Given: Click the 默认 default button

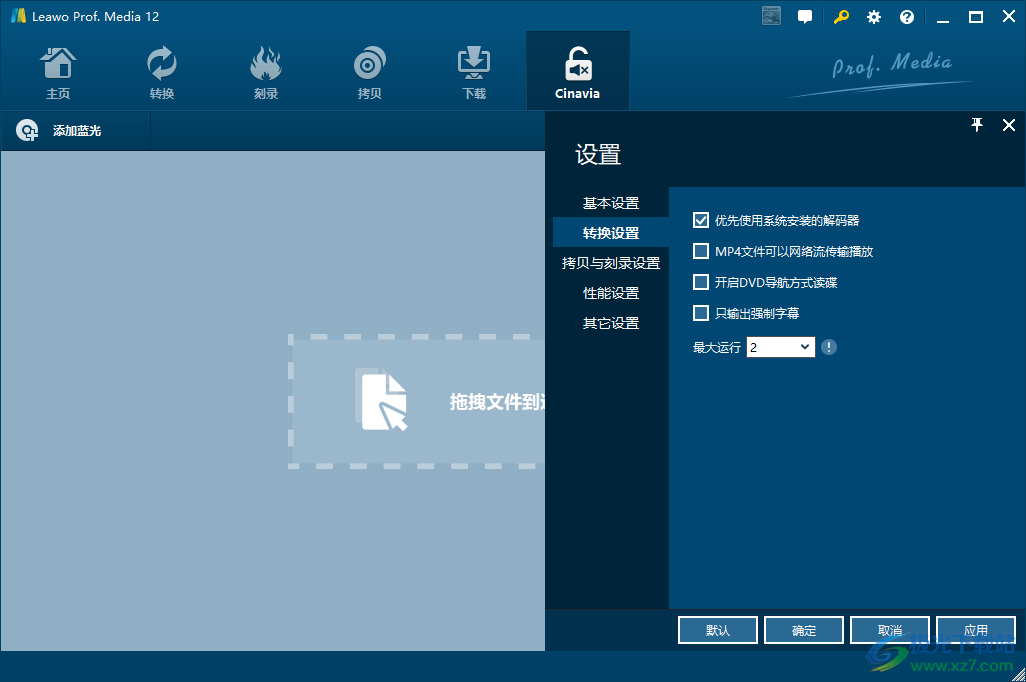Looking at the screenshot, I should point(718,630).
